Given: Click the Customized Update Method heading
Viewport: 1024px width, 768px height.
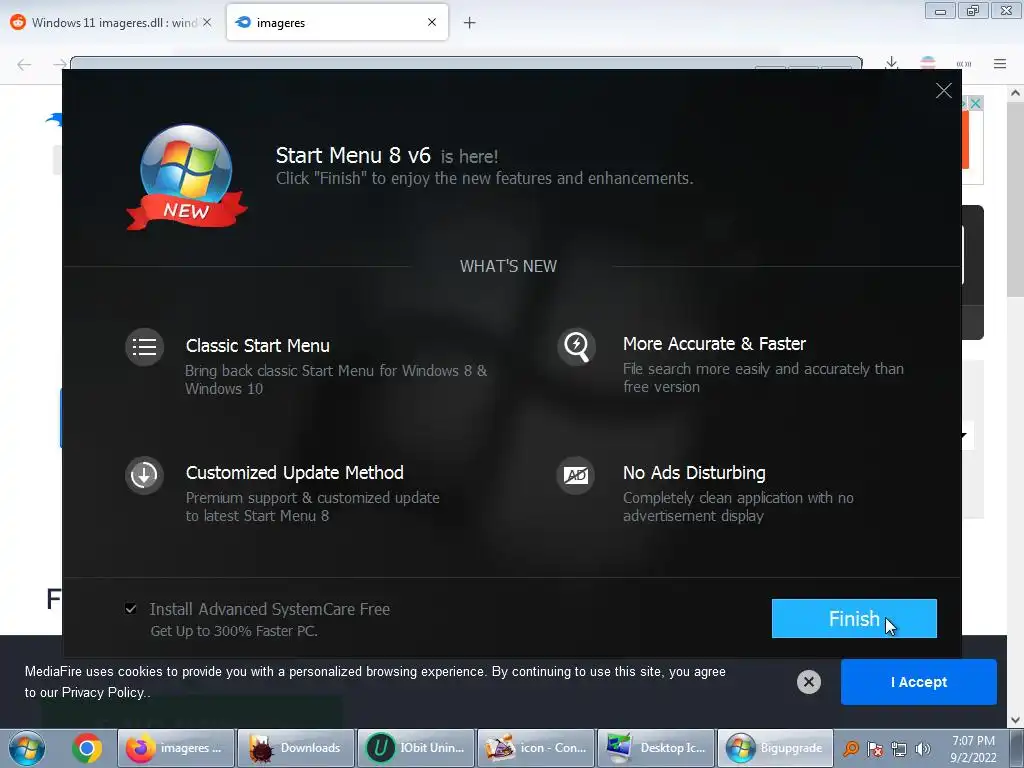Looking at the screenshot, I should (295, 473).
